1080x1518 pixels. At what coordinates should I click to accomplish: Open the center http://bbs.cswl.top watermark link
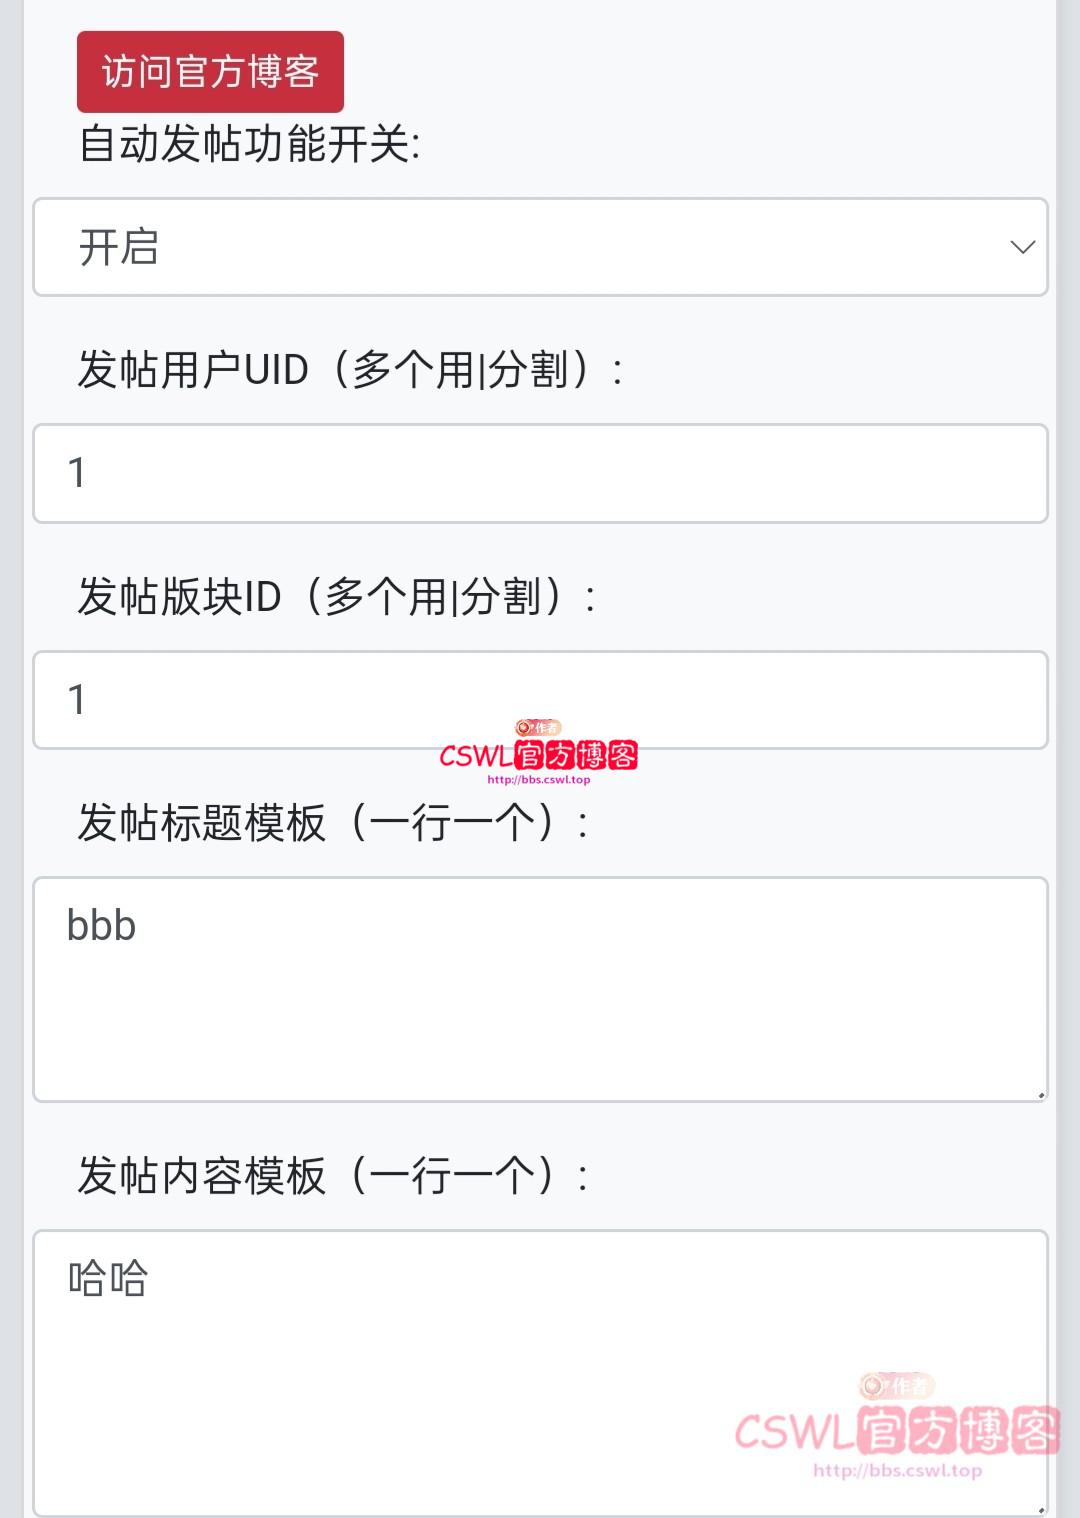click(538, 780)
